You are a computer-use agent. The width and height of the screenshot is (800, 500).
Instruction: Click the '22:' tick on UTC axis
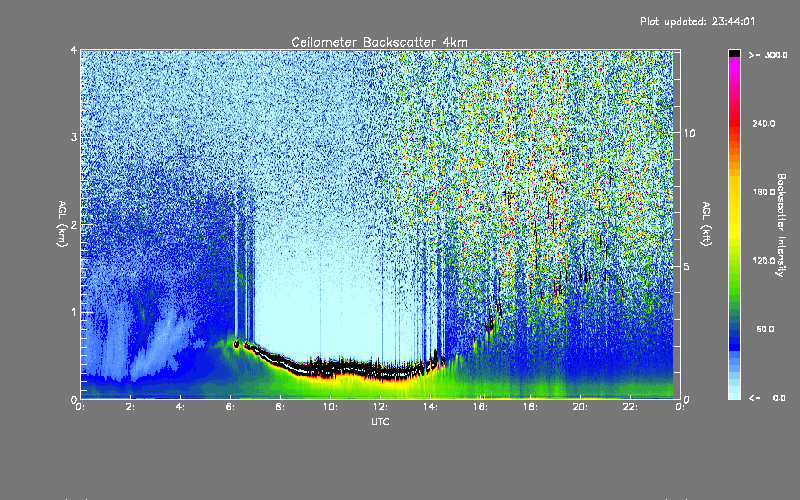[630, 407]
